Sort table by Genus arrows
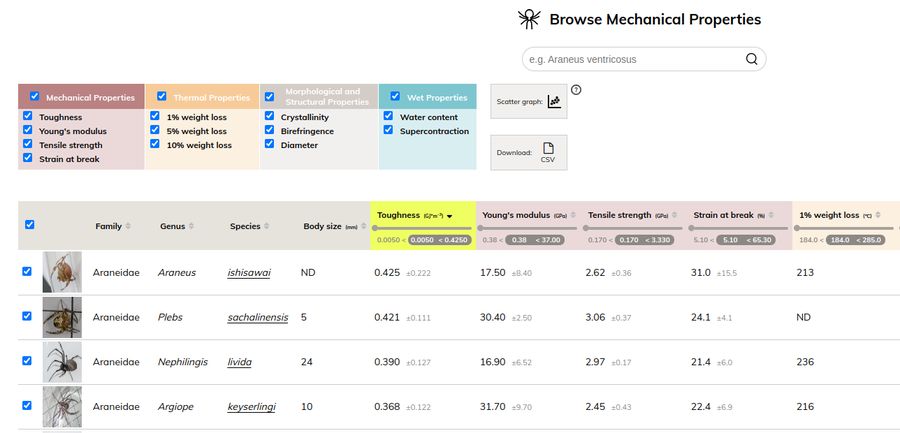900x433 pixels. pyautogui.click(x=191, y=226)
